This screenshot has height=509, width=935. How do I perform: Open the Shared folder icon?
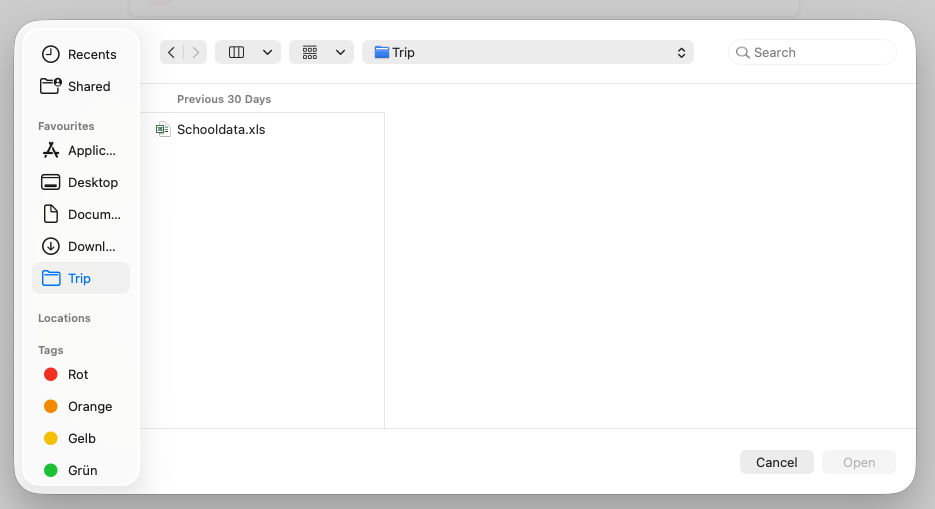[50, 86]
